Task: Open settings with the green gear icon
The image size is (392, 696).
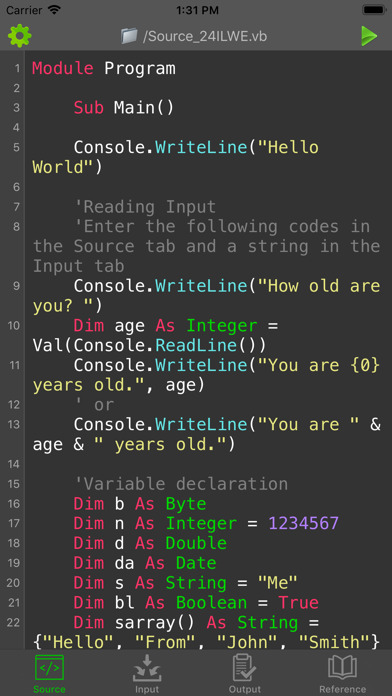Action: click(20, 36)
